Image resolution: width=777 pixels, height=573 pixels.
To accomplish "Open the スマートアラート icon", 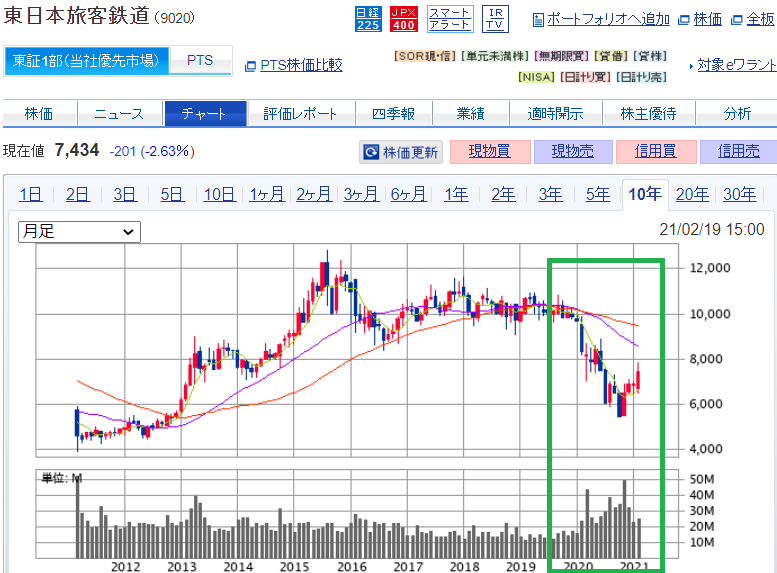I will (450, 19).
